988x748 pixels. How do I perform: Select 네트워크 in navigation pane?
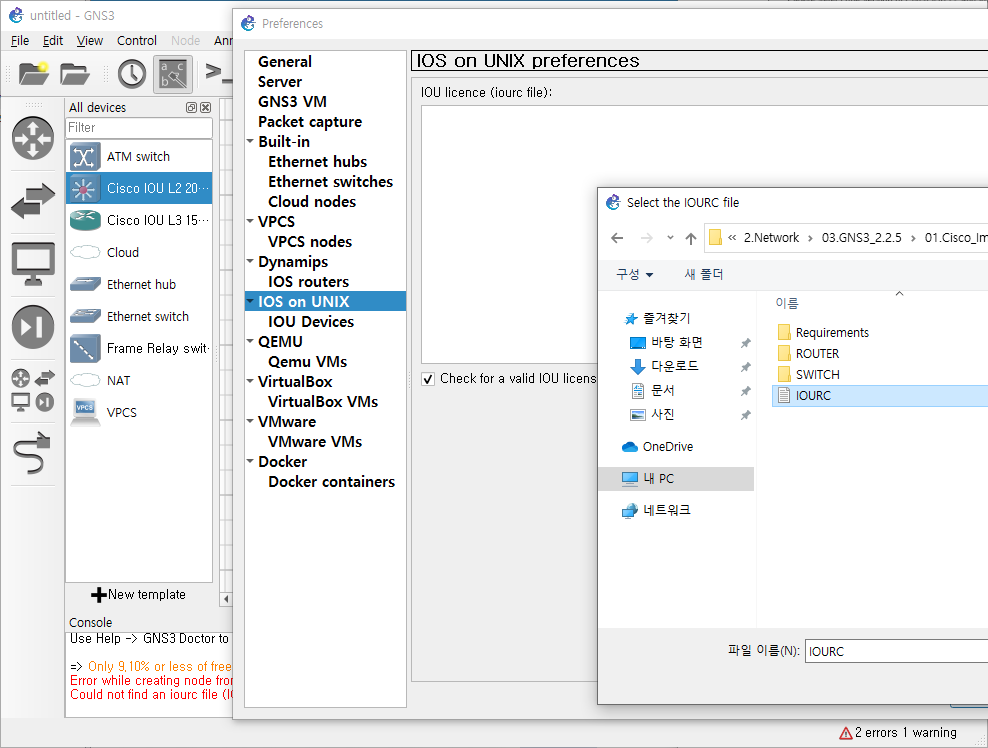coord(666,510)
